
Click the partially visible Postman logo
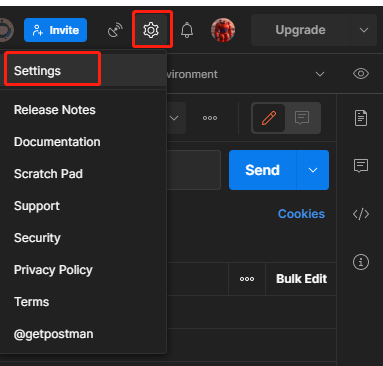[7, 30]
